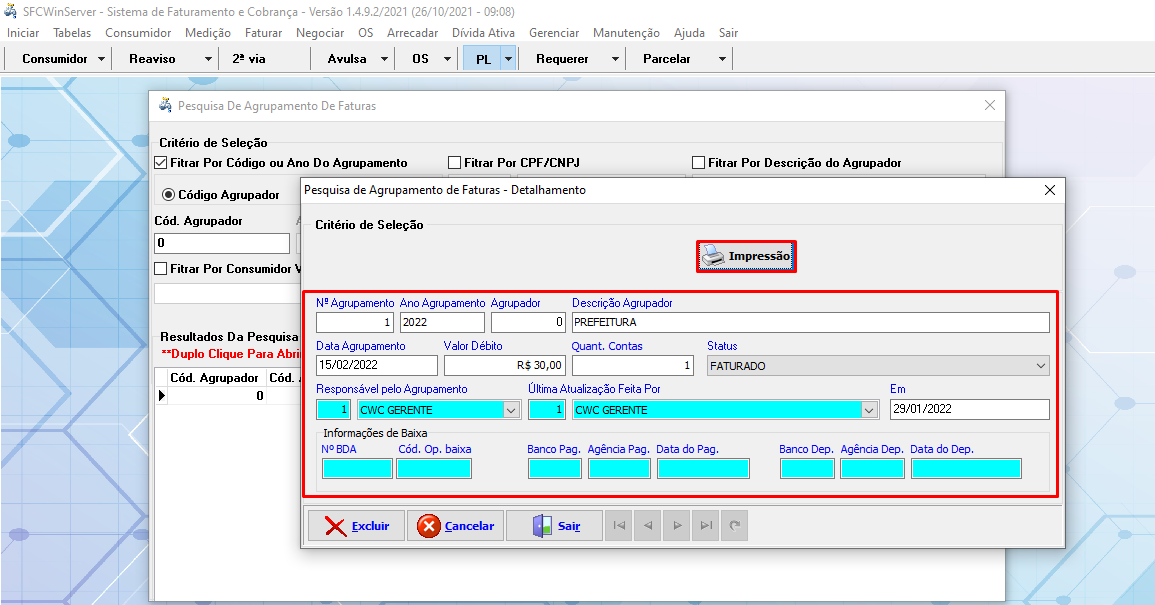Image resolution: width=1155 pixels, height=605 pixels.
Task: Click the Sair door button
Action: [x=554, y=526]
